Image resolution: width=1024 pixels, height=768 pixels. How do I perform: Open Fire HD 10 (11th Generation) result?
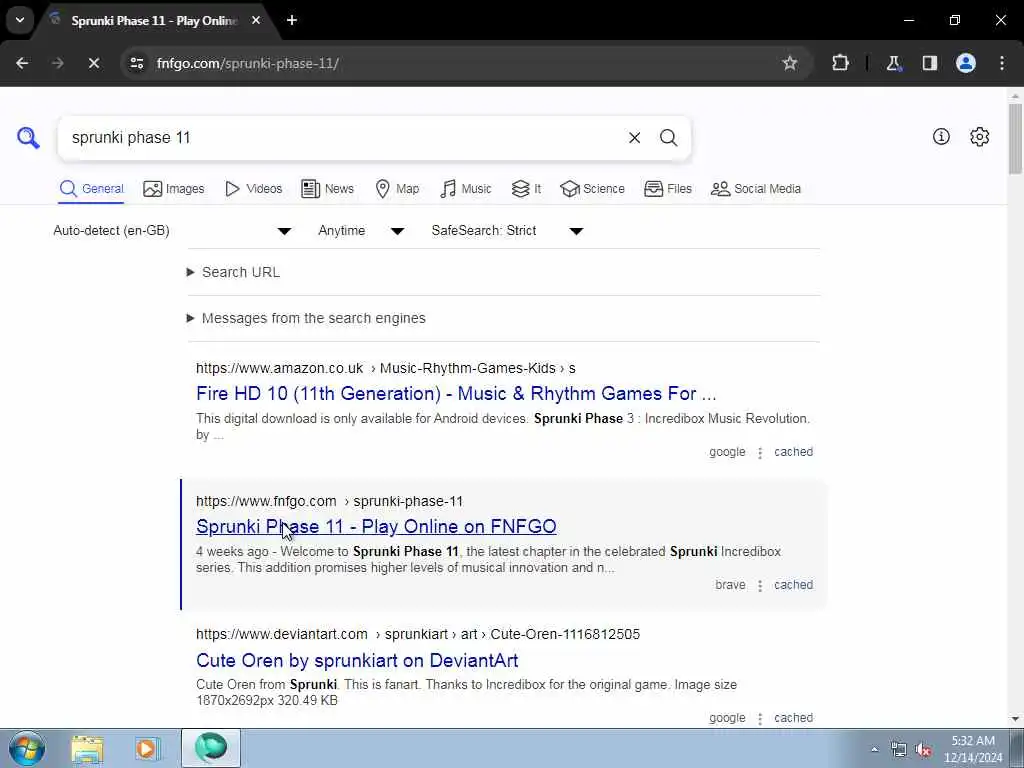tap(456, 394)
